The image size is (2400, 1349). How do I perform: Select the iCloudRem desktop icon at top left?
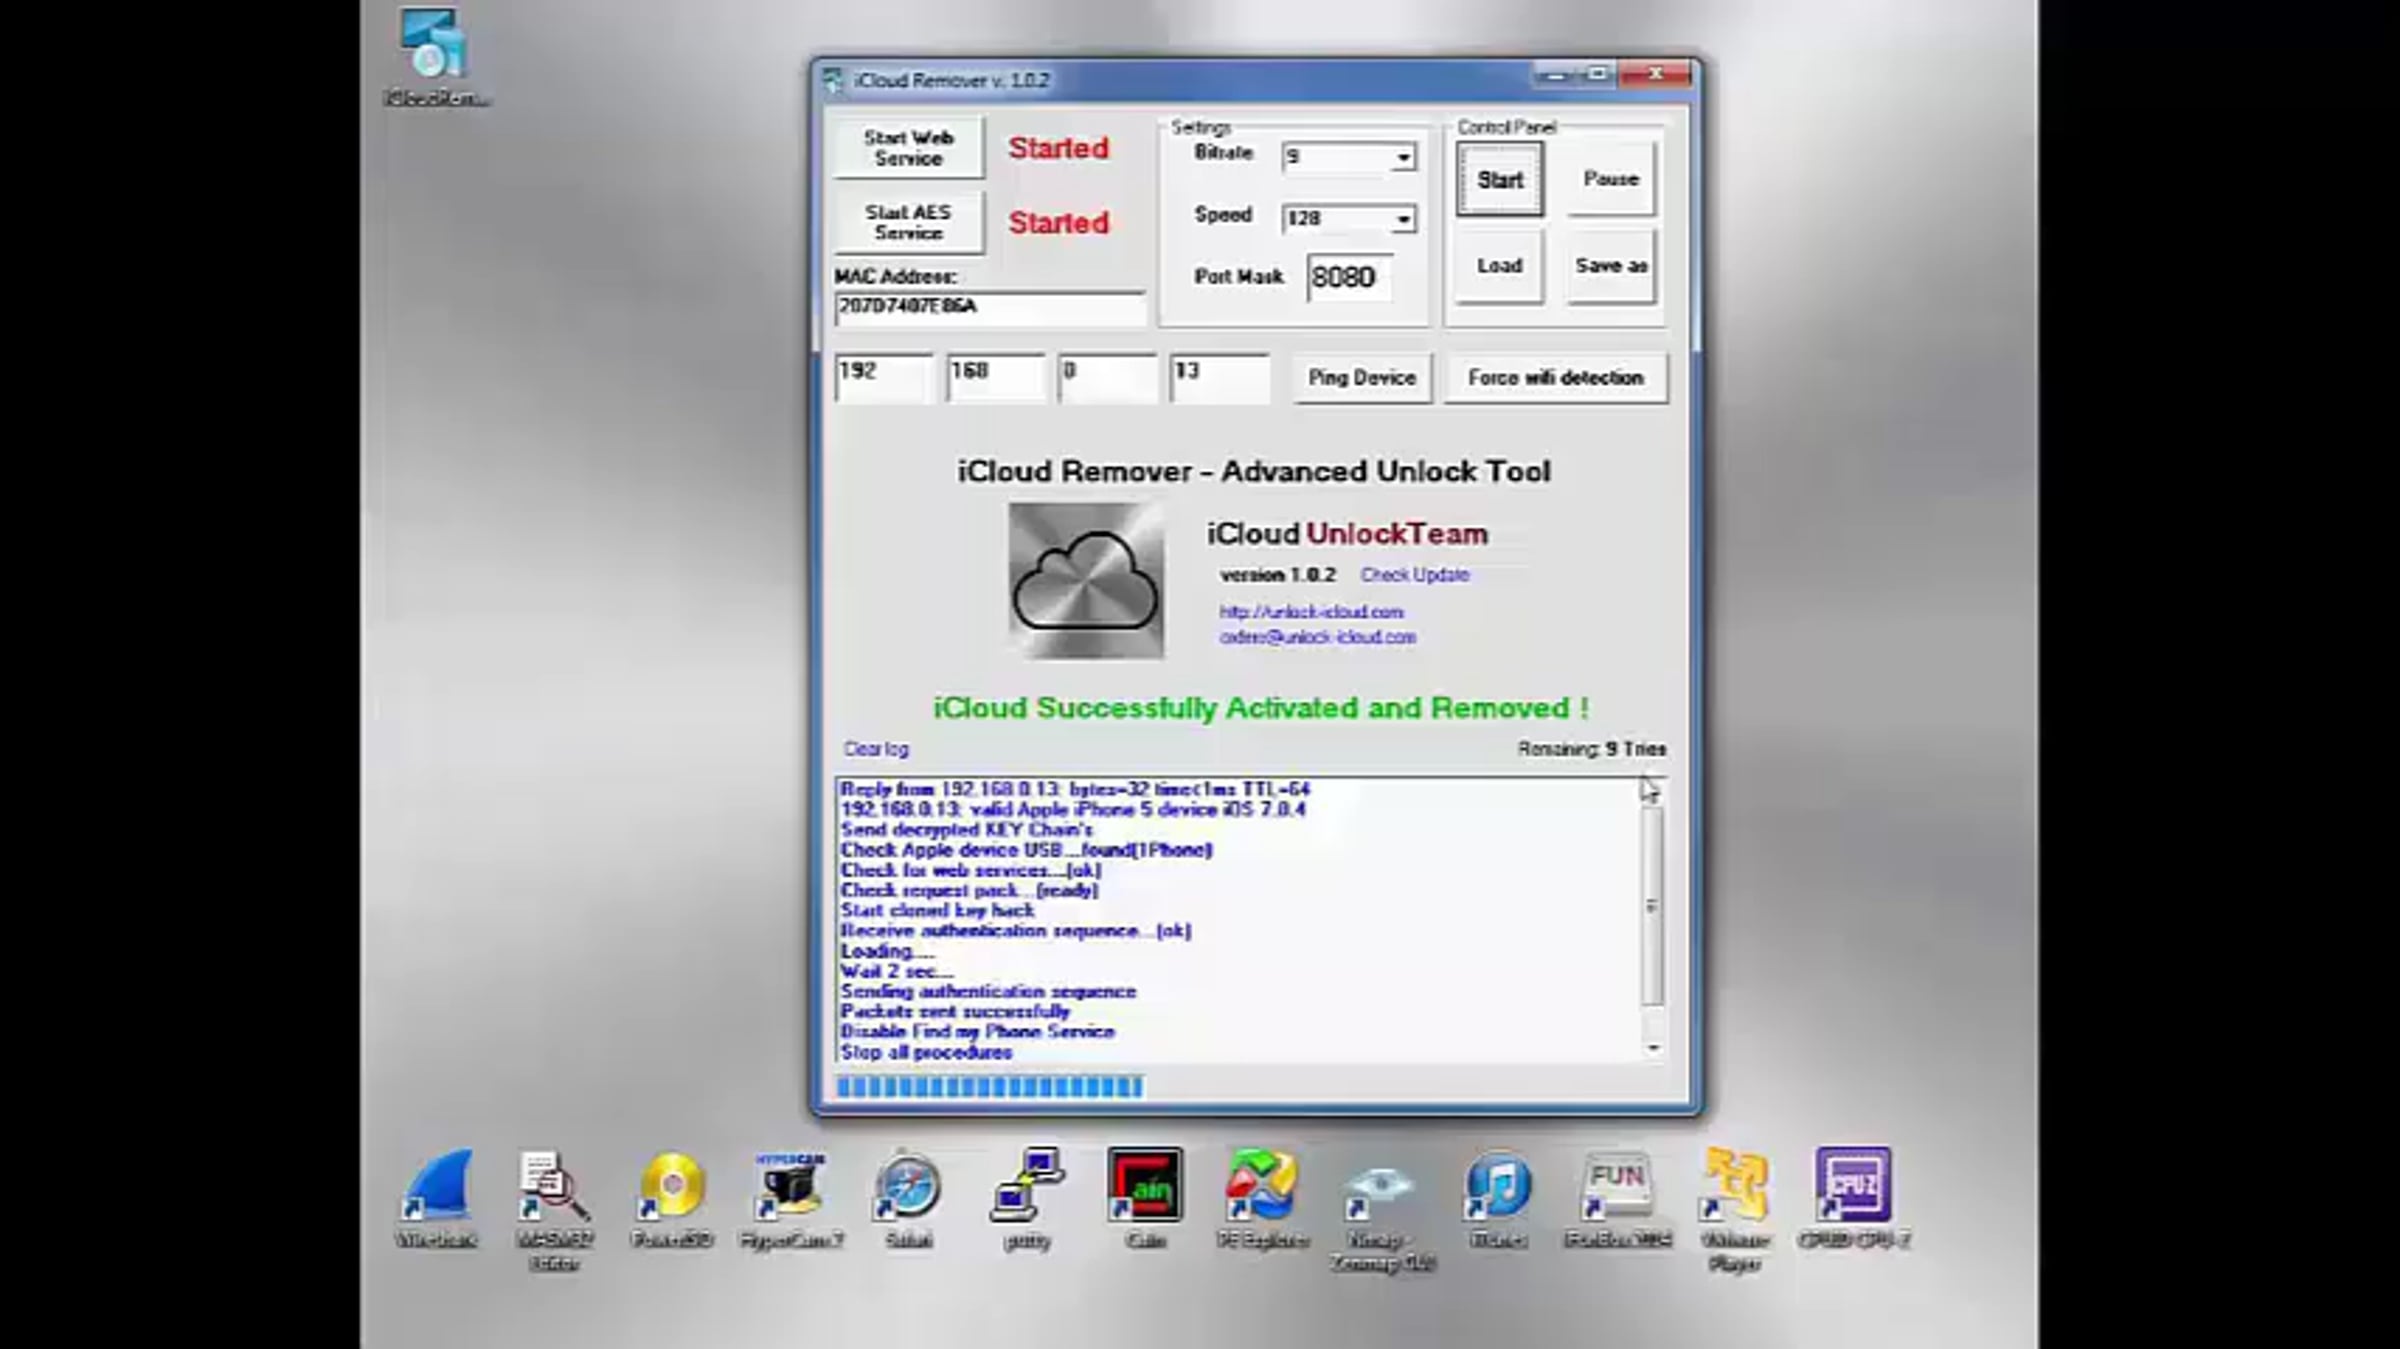(x=436, y=57)
